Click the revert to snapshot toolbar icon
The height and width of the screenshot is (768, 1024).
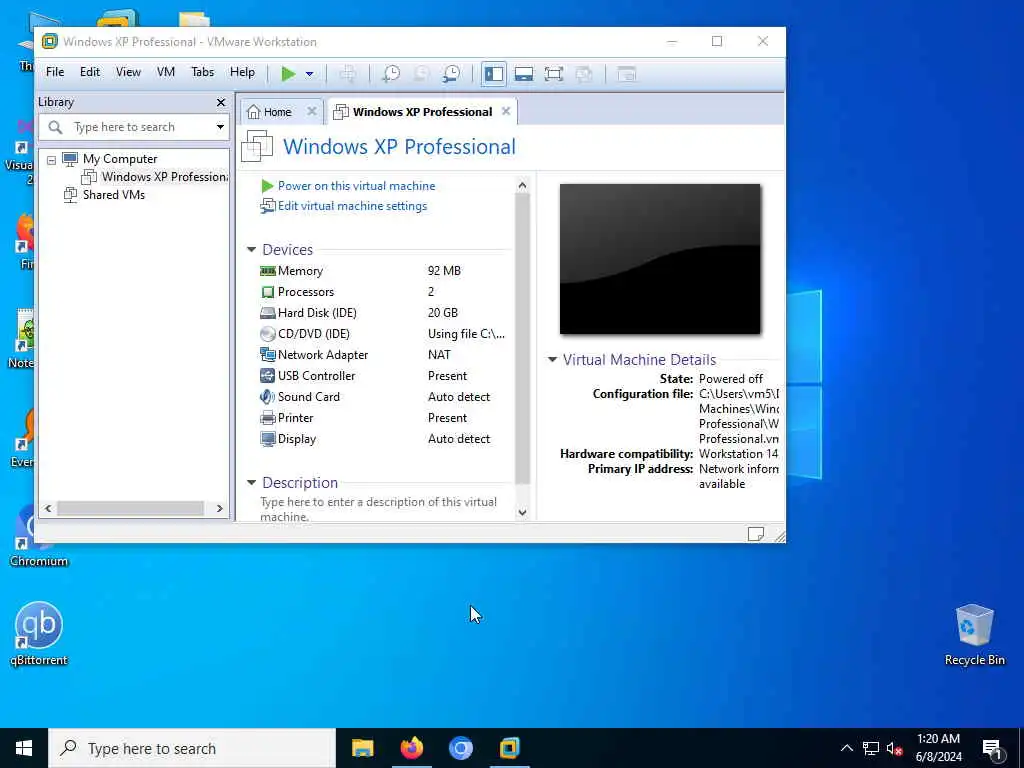tap(421, 74)
